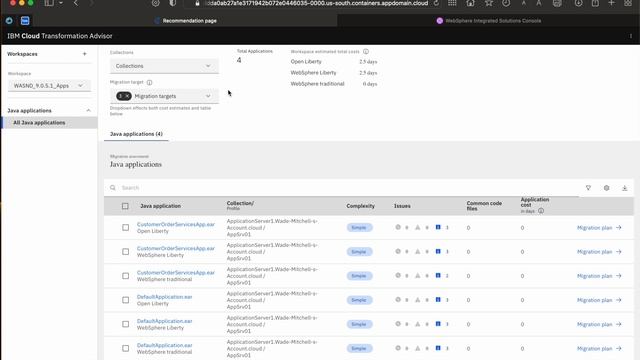
Task: Click the share icon in the browser toolbar
Action: [x=596, y=3]
